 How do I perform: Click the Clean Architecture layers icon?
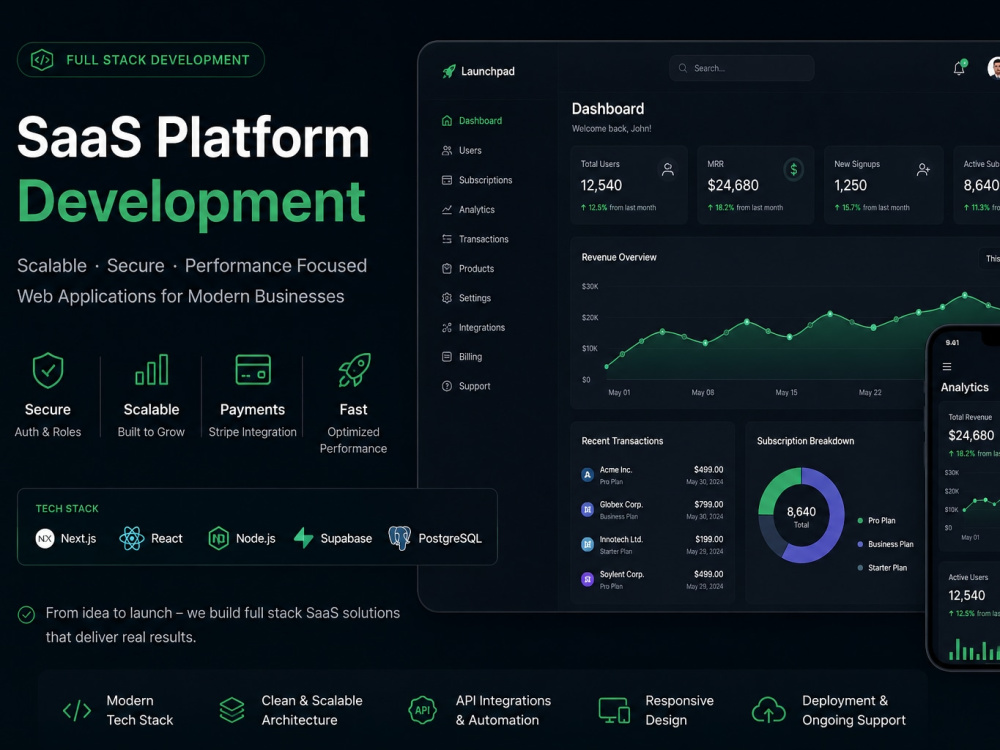232,710
